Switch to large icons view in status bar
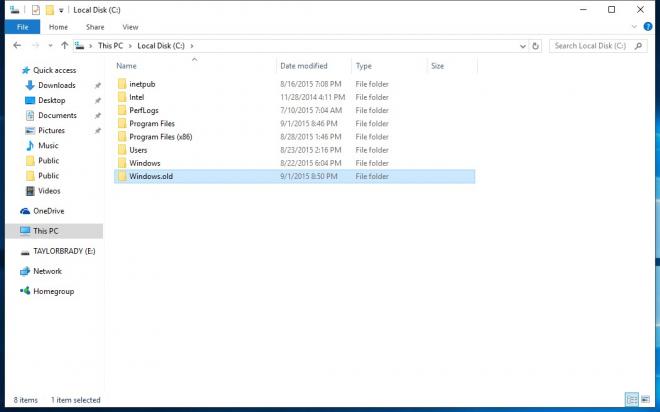This screenshot has height=412, width=660. [x=645, y=399]
